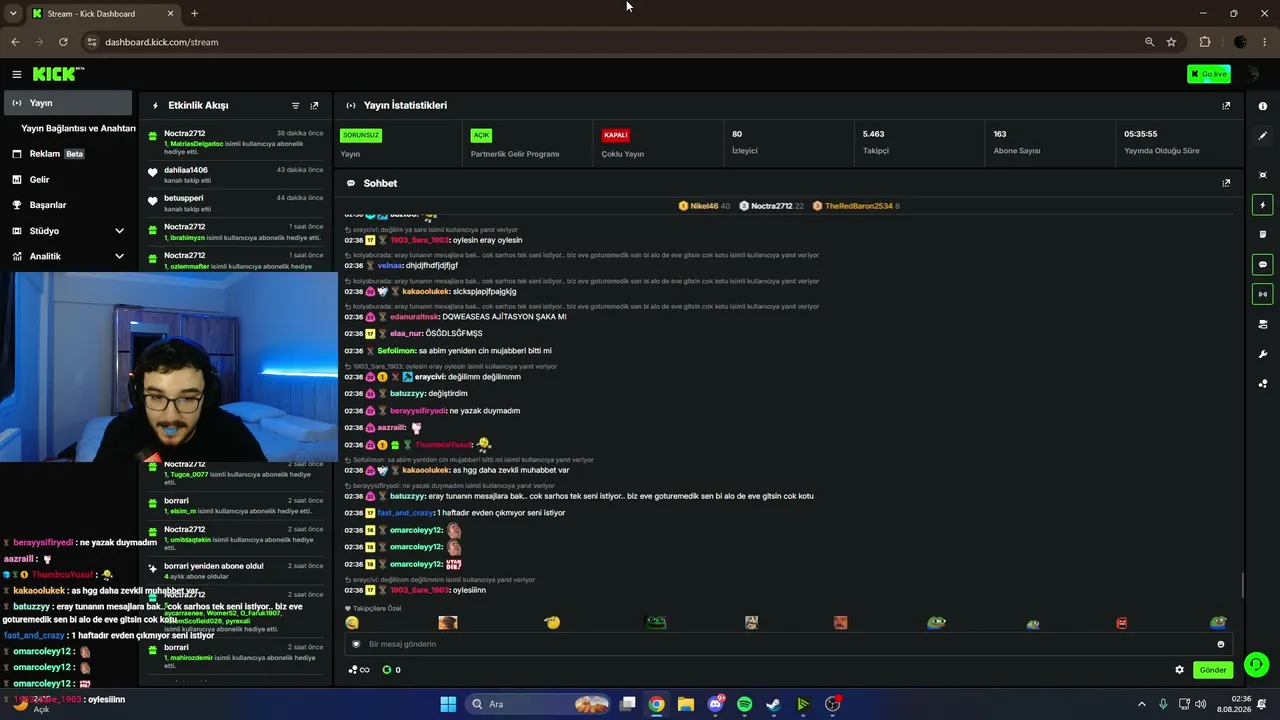Open Steam from the taskbar
Image resolution: width=1280 pixels, height=720 pixels.
(x=773, y=704)
